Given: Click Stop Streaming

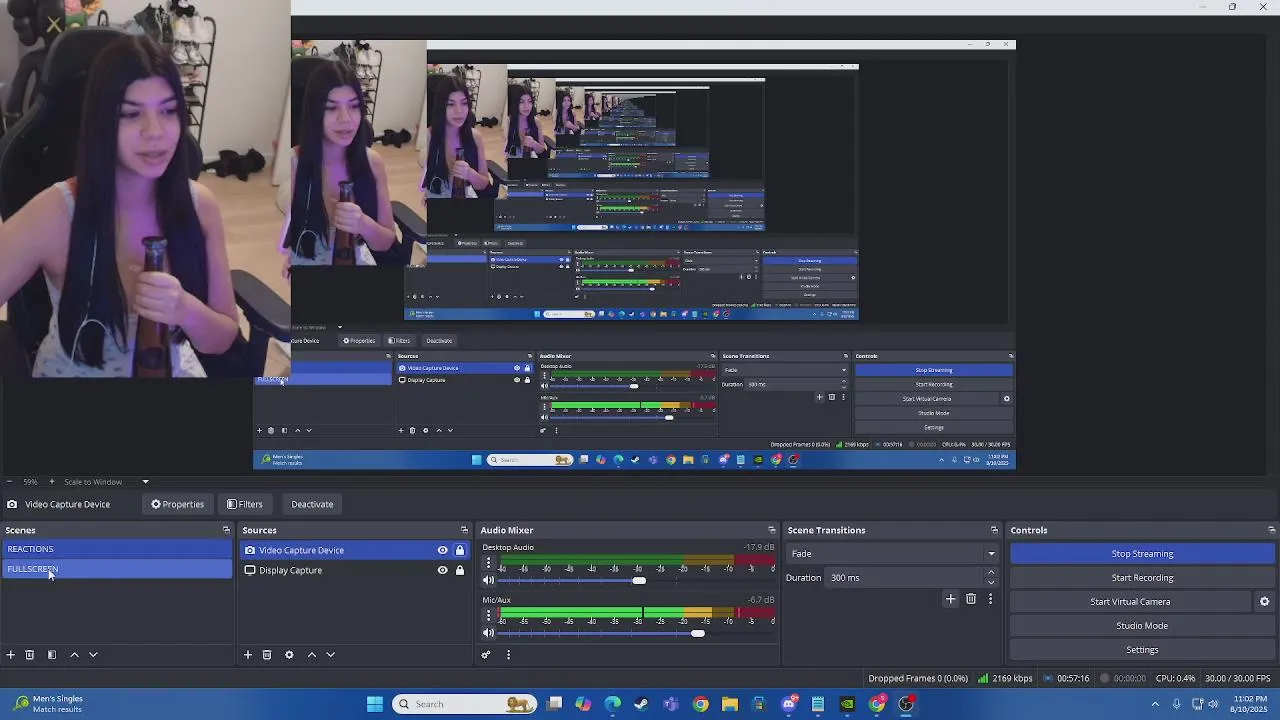Looking at the screenshot, I should coord(1142,554).
